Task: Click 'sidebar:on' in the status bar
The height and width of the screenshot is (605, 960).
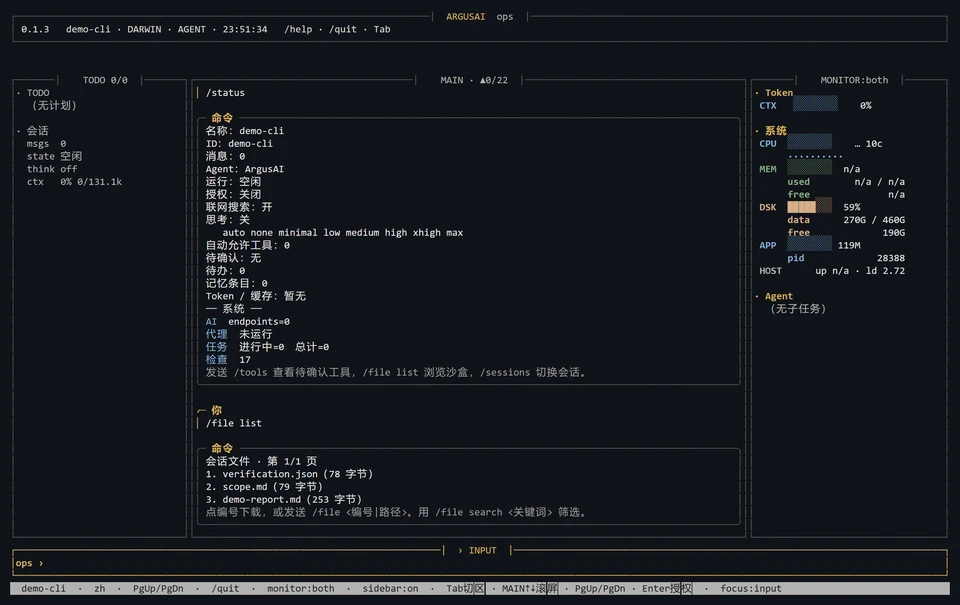Action: point(390,588)
